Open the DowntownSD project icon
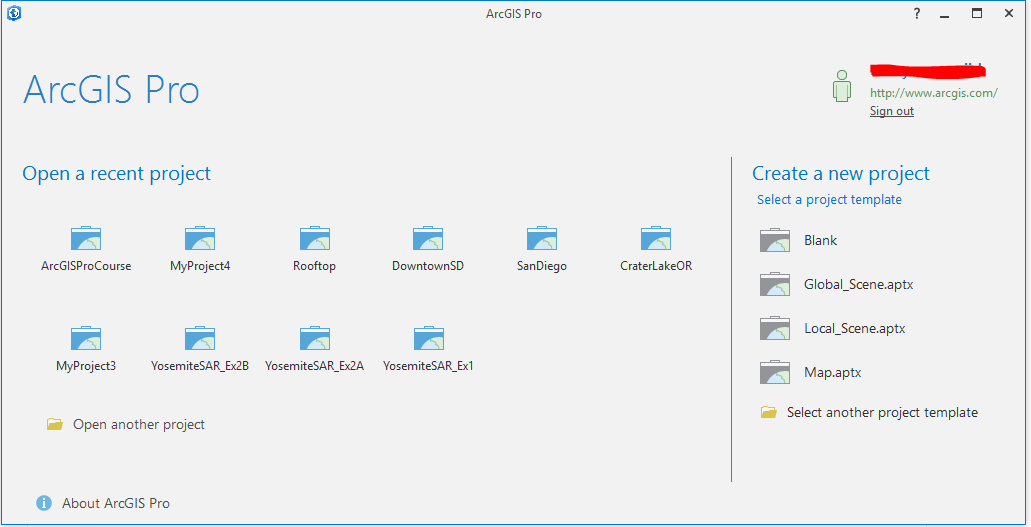The width and height of the screenshot is (1031, 527). click(428, 238)
